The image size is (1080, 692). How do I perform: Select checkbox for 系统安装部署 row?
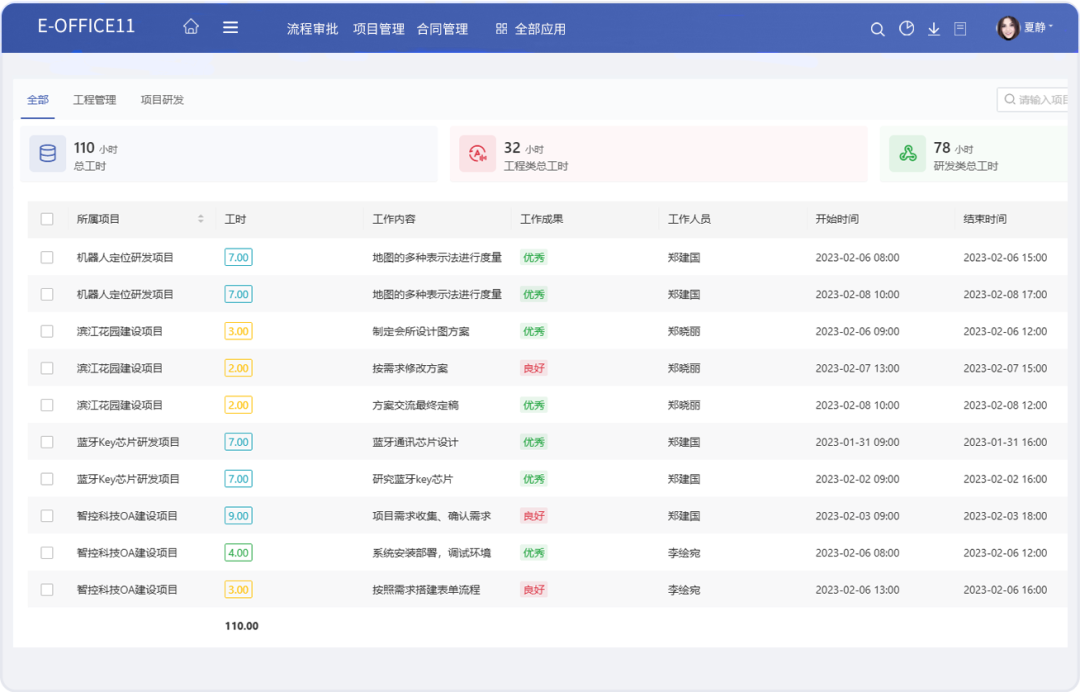tap(47, 553)
